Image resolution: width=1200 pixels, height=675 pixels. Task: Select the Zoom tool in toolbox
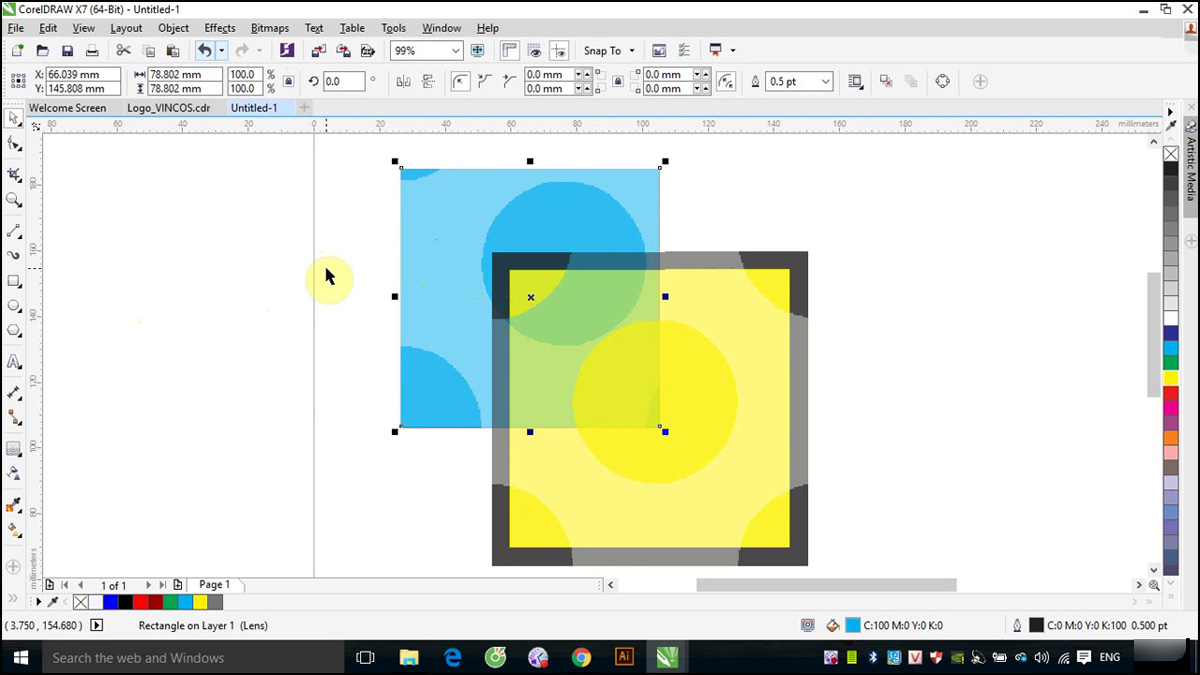14,200
